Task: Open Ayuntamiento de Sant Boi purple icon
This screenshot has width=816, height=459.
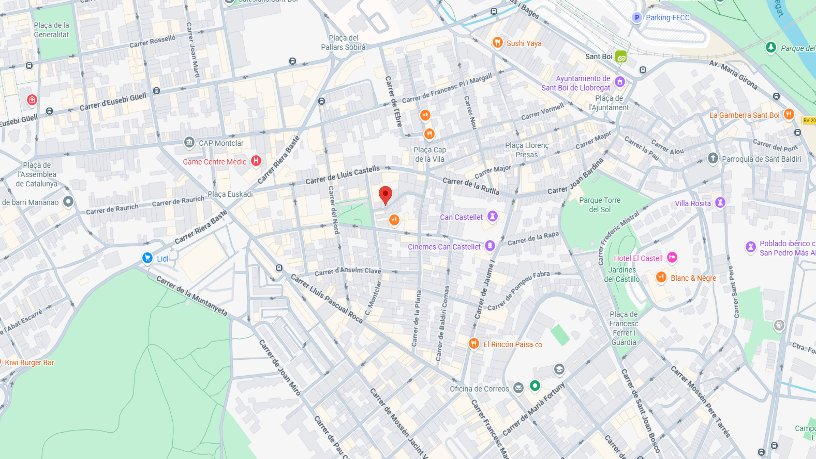Action: pyautogui.click(x=619, y=82)
